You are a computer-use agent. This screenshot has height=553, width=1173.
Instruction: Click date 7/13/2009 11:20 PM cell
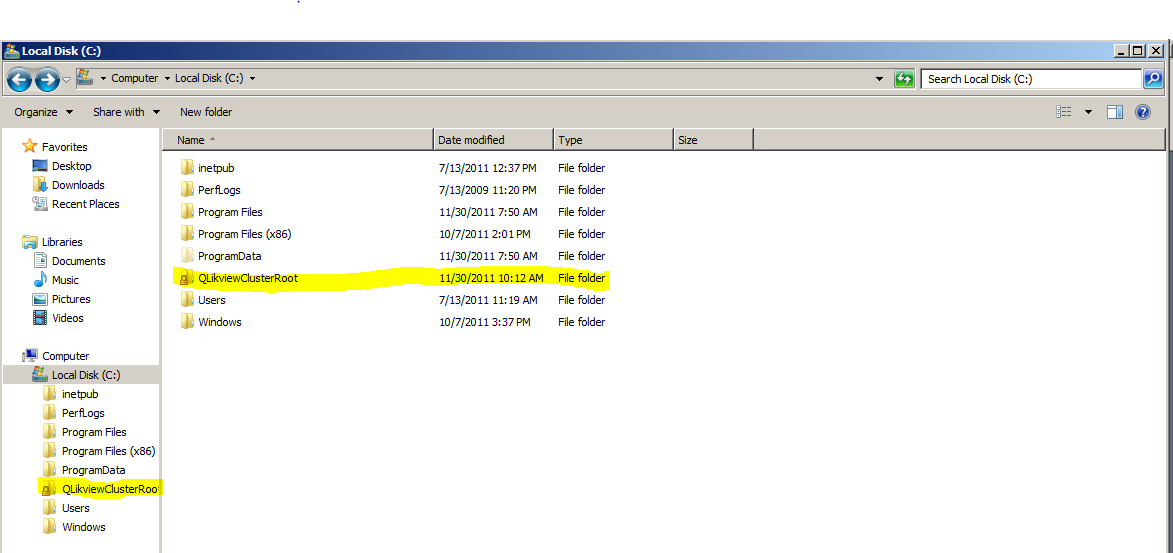(487, 189)
